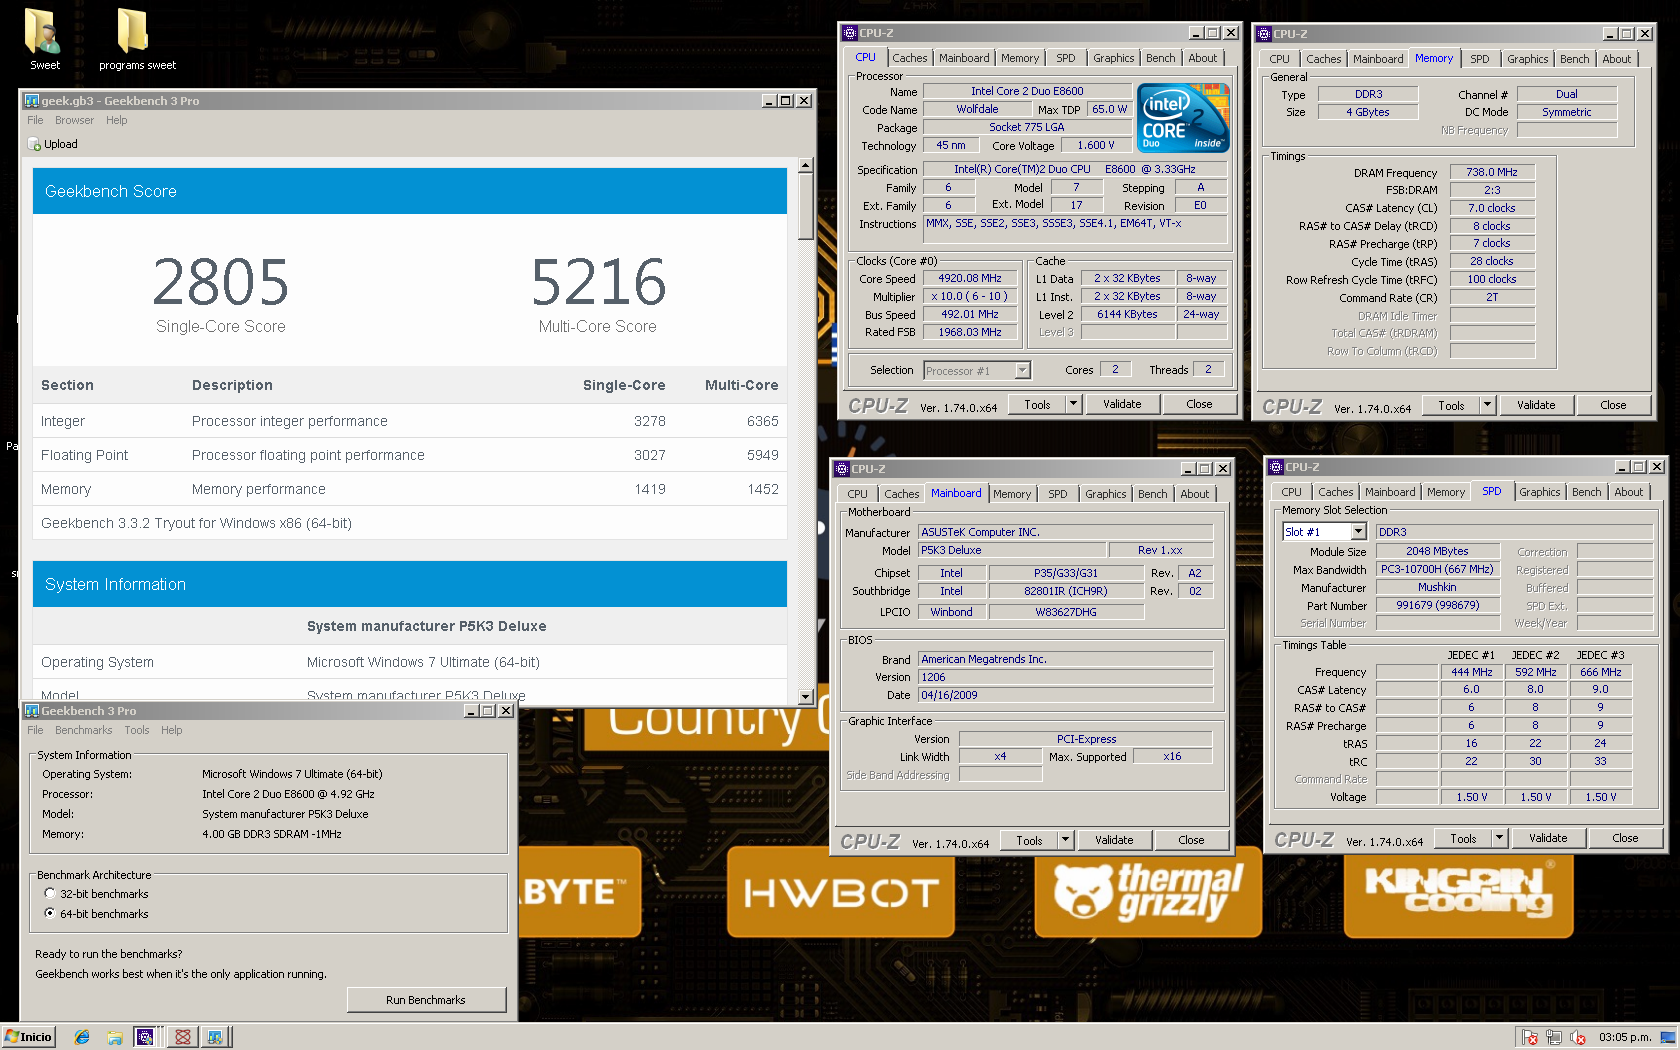Expand Tools arrow in CPU-Z motherboard window
The width and height of the screenshot is (1680, 1050).
[x=1065, y=840]
